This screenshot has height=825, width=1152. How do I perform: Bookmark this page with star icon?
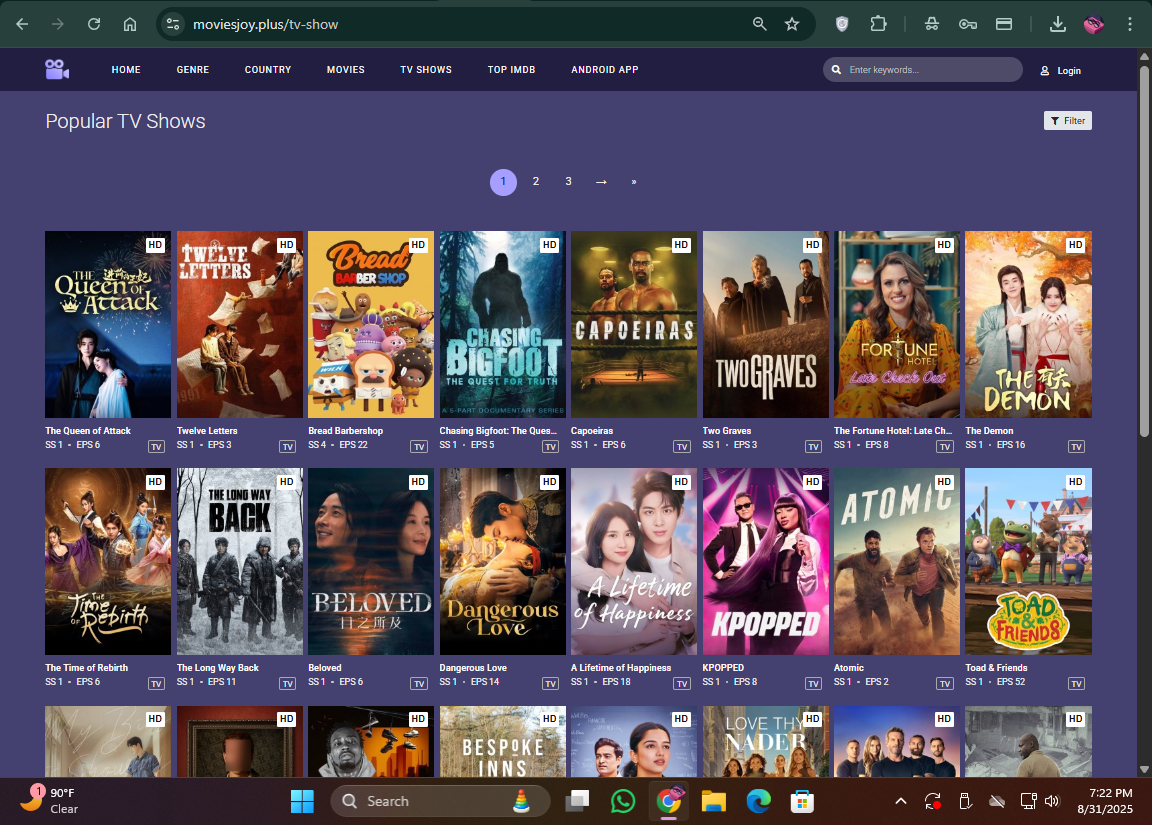point(792,24)
